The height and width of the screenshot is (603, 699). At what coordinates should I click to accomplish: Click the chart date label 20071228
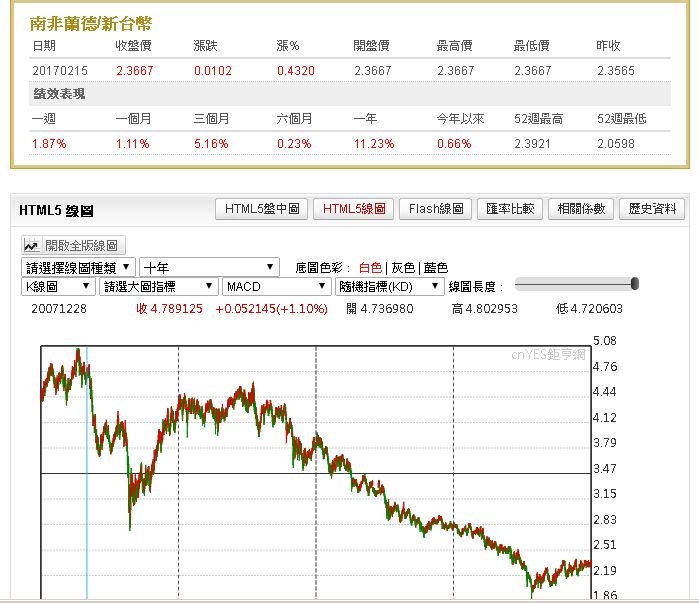pyautogui.click(x=59, y=308)
